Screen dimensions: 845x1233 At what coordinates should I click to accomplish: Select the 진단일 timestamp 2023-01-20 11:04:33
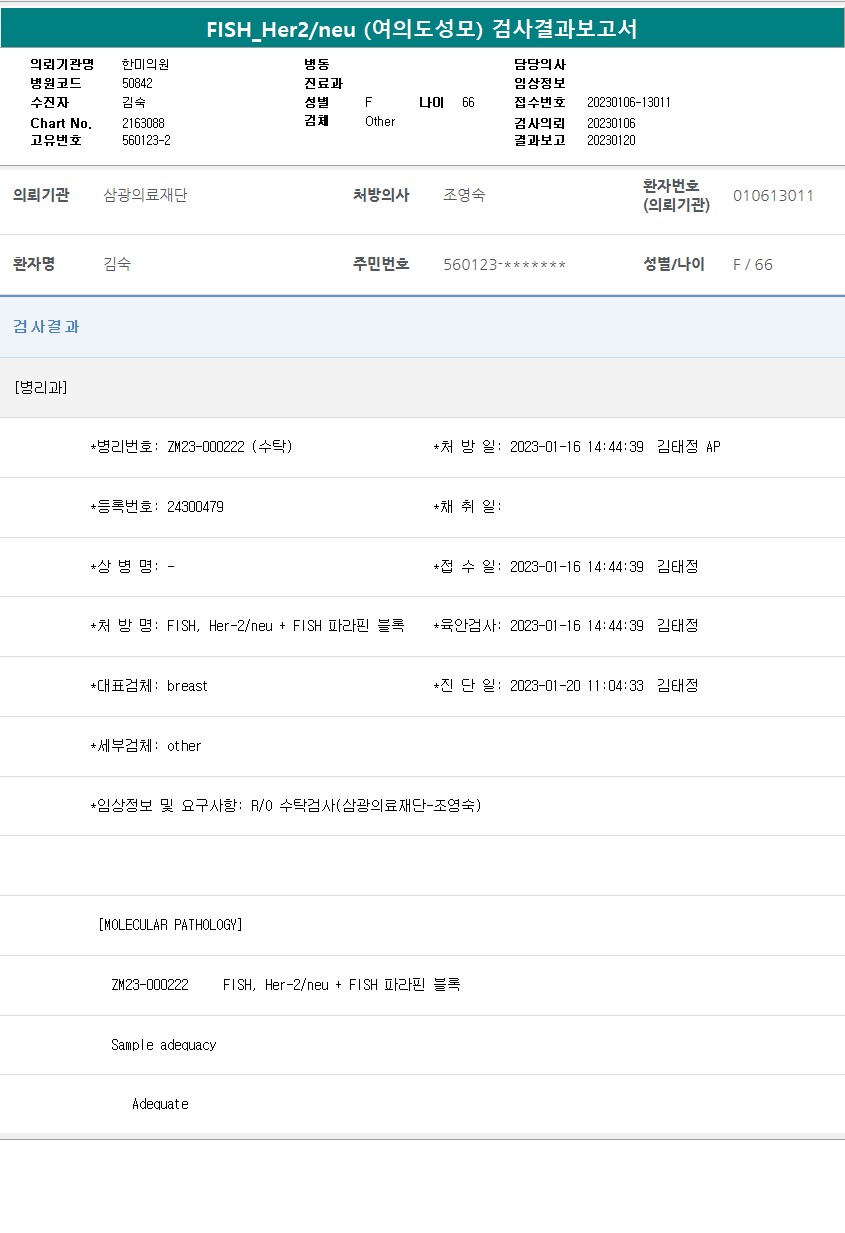pos(576,686)
